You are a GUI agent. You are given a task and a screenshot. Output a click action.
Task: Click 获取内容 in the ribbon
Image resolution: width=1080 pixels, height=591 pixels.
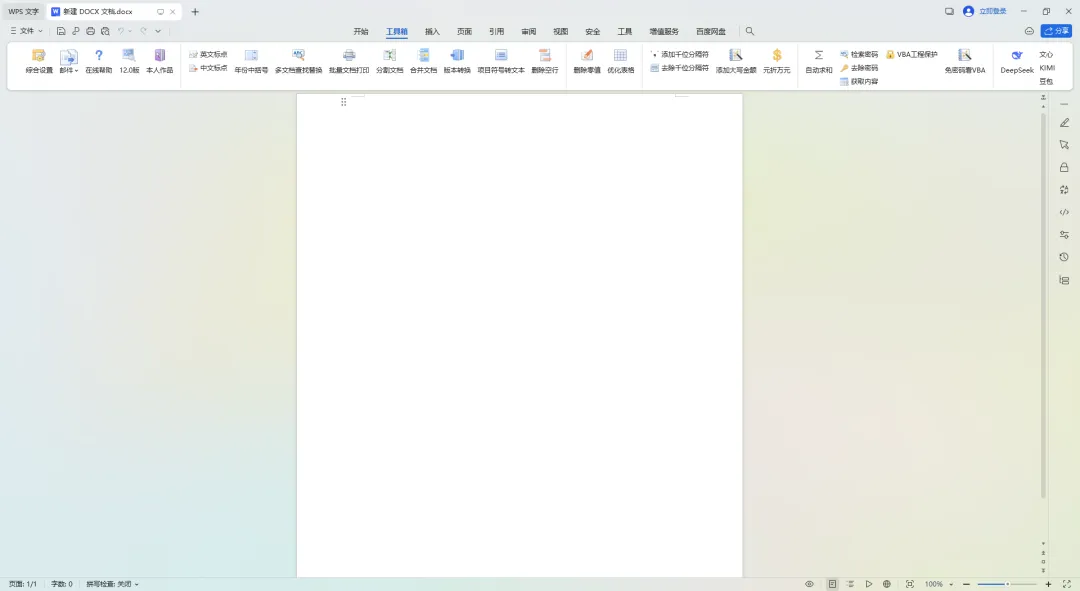[x=859, y=81]
